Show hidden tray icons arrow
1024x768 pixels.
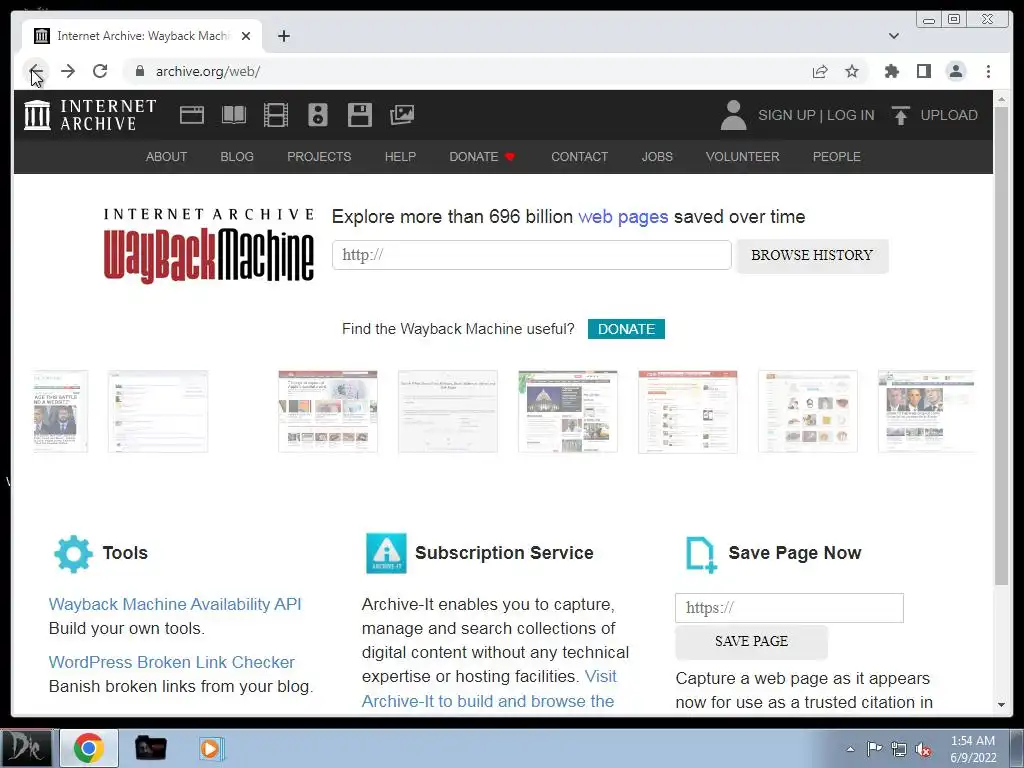(850, 749)
